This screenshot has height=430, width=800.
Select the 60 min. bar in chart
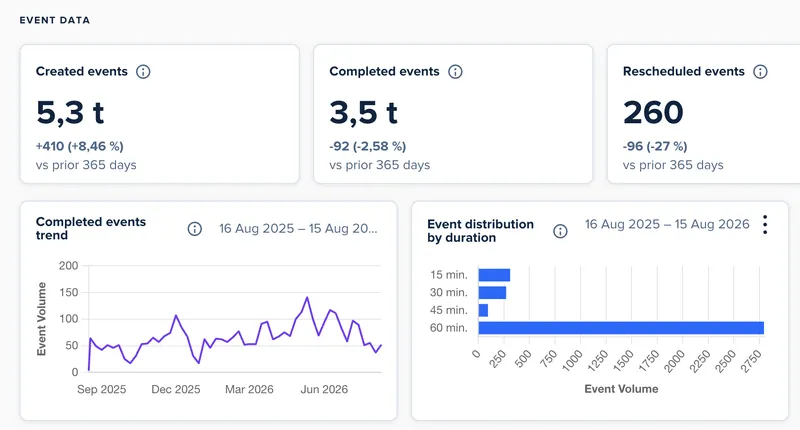(621, 327)
